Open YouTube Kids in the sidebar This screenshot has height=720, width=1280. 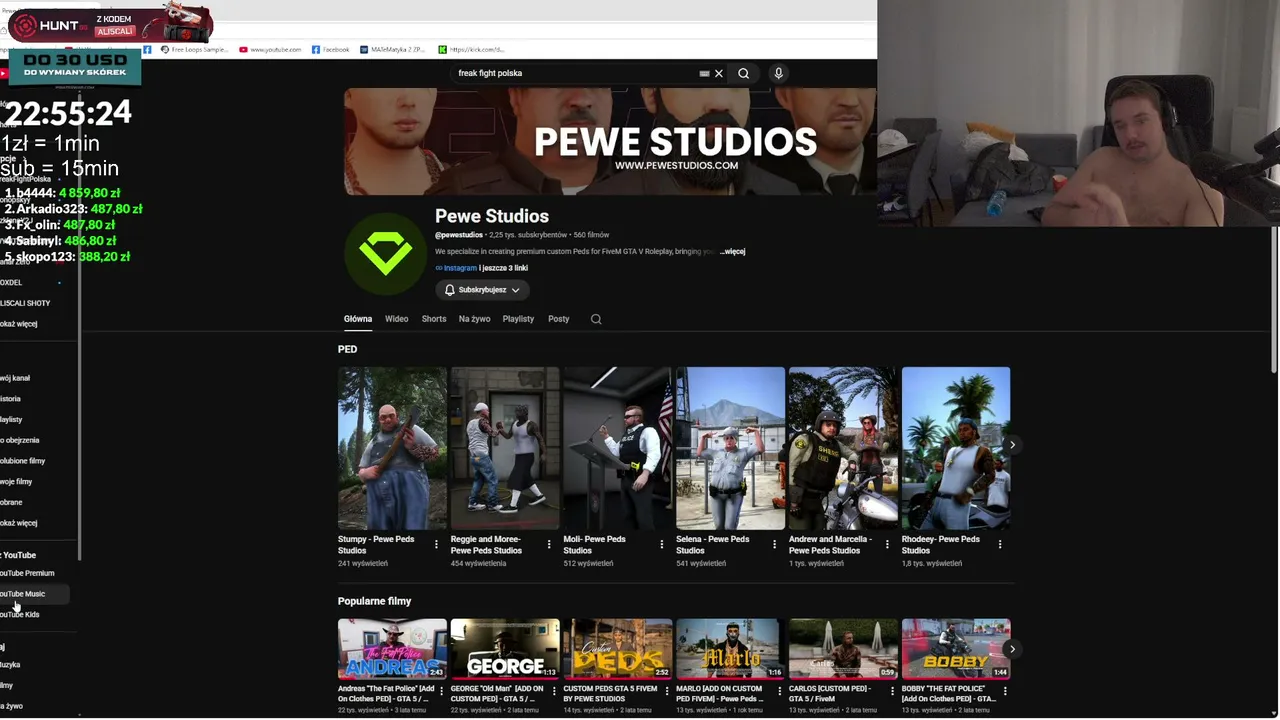point(20,615)
